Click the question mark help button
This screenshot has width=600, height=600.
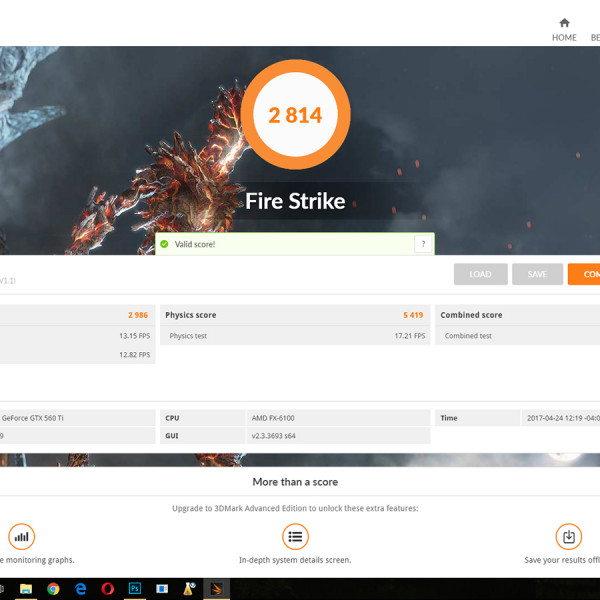coord(424,244)
